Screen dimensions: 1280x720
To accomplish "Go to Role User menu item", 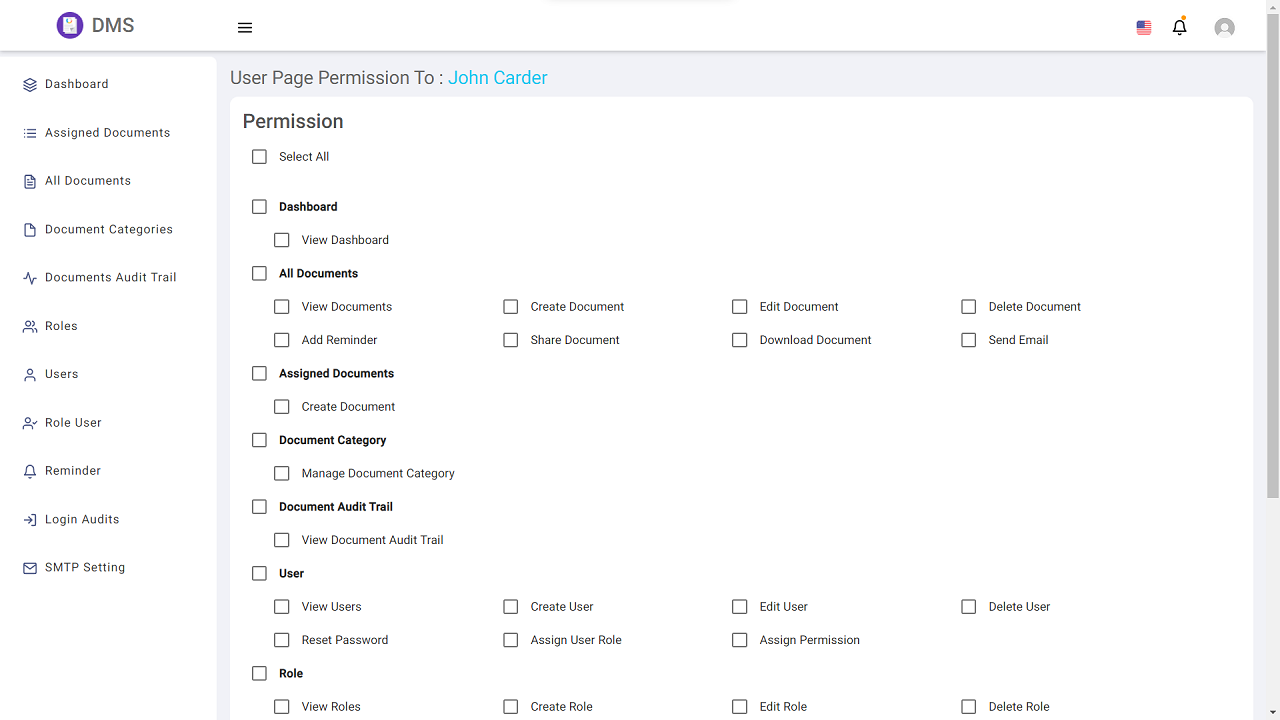I will pyautogui.click(x=73, y=423).
